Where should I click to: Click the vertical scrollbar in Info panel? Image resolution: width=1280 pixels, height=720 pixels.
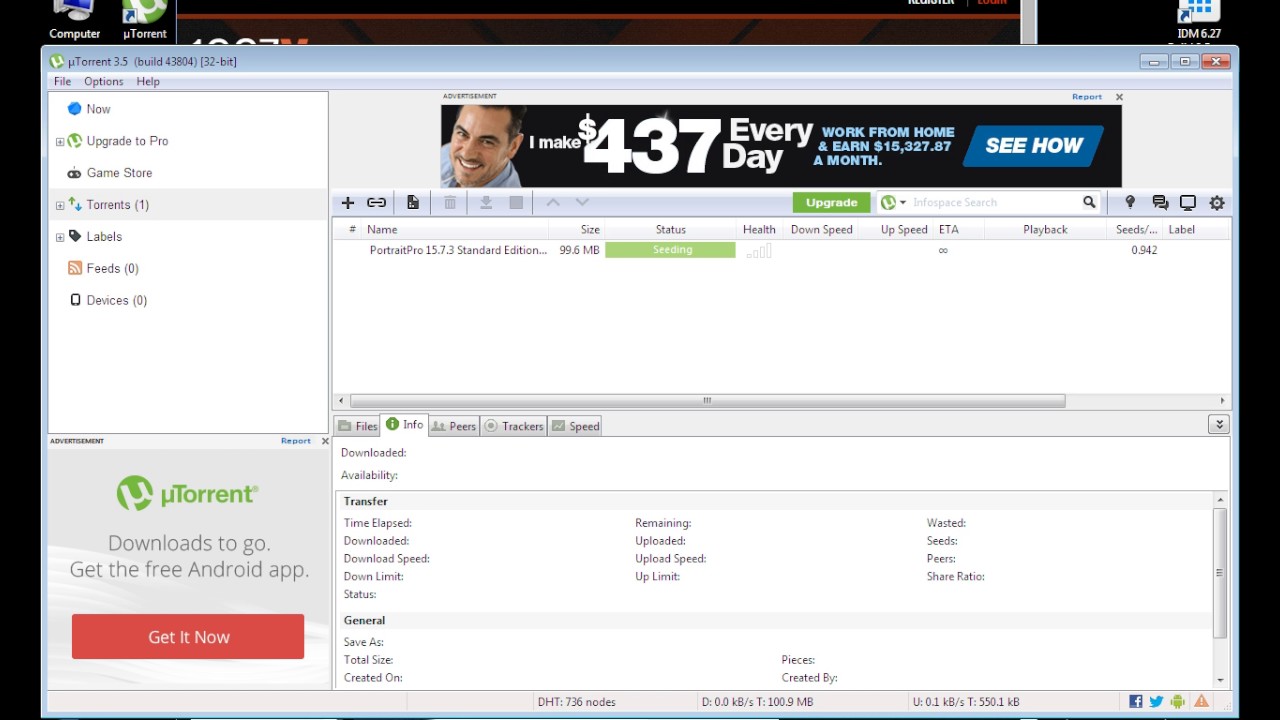[x=1220, y=573]
